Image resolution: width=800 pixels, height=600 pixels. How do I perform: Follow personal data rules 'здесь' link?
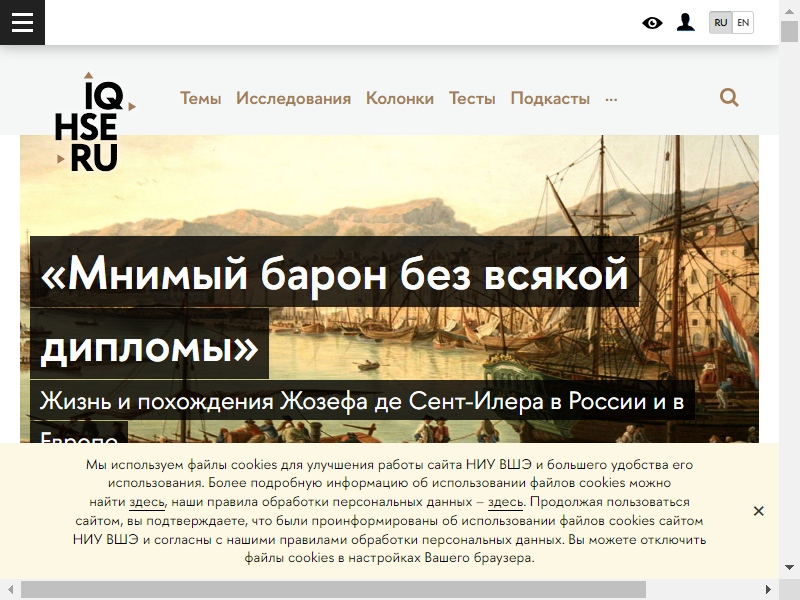point(506,502)
